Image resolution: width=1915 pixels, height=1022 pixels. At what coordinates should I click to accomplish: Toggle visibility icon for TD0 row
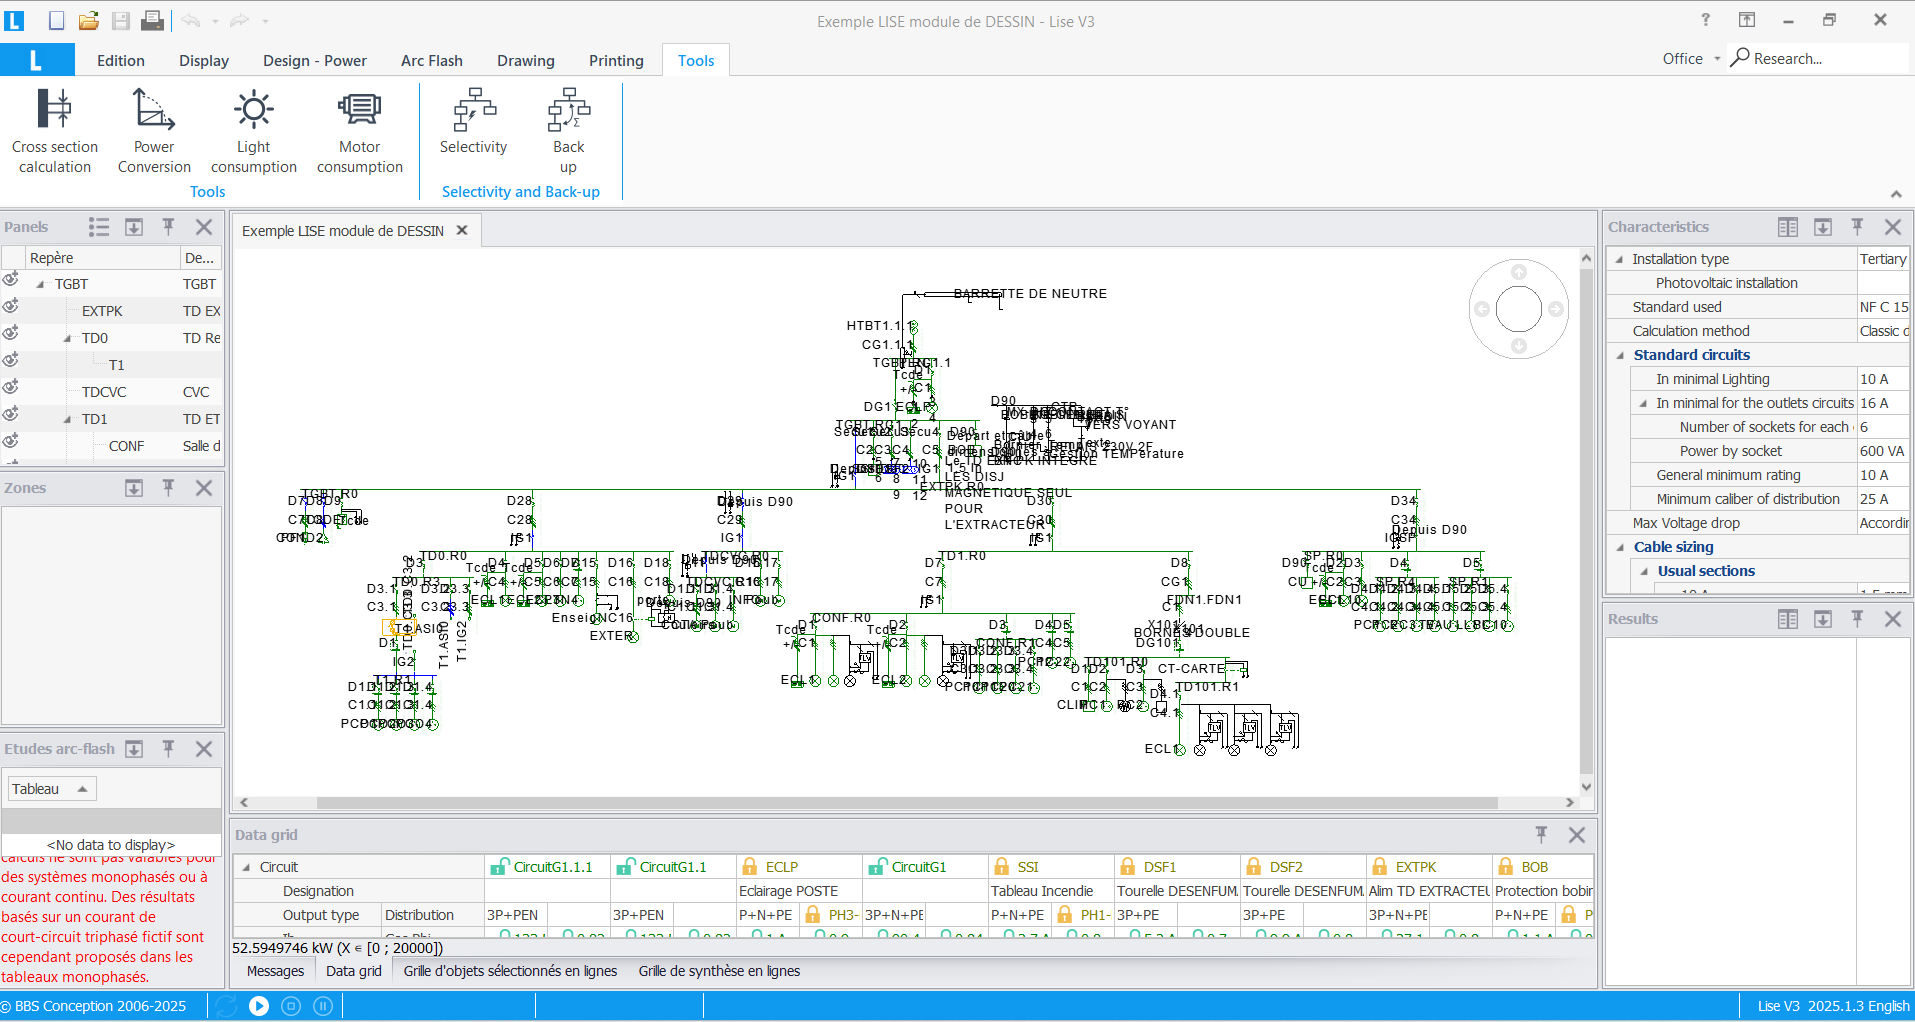(x=11, y=333)
